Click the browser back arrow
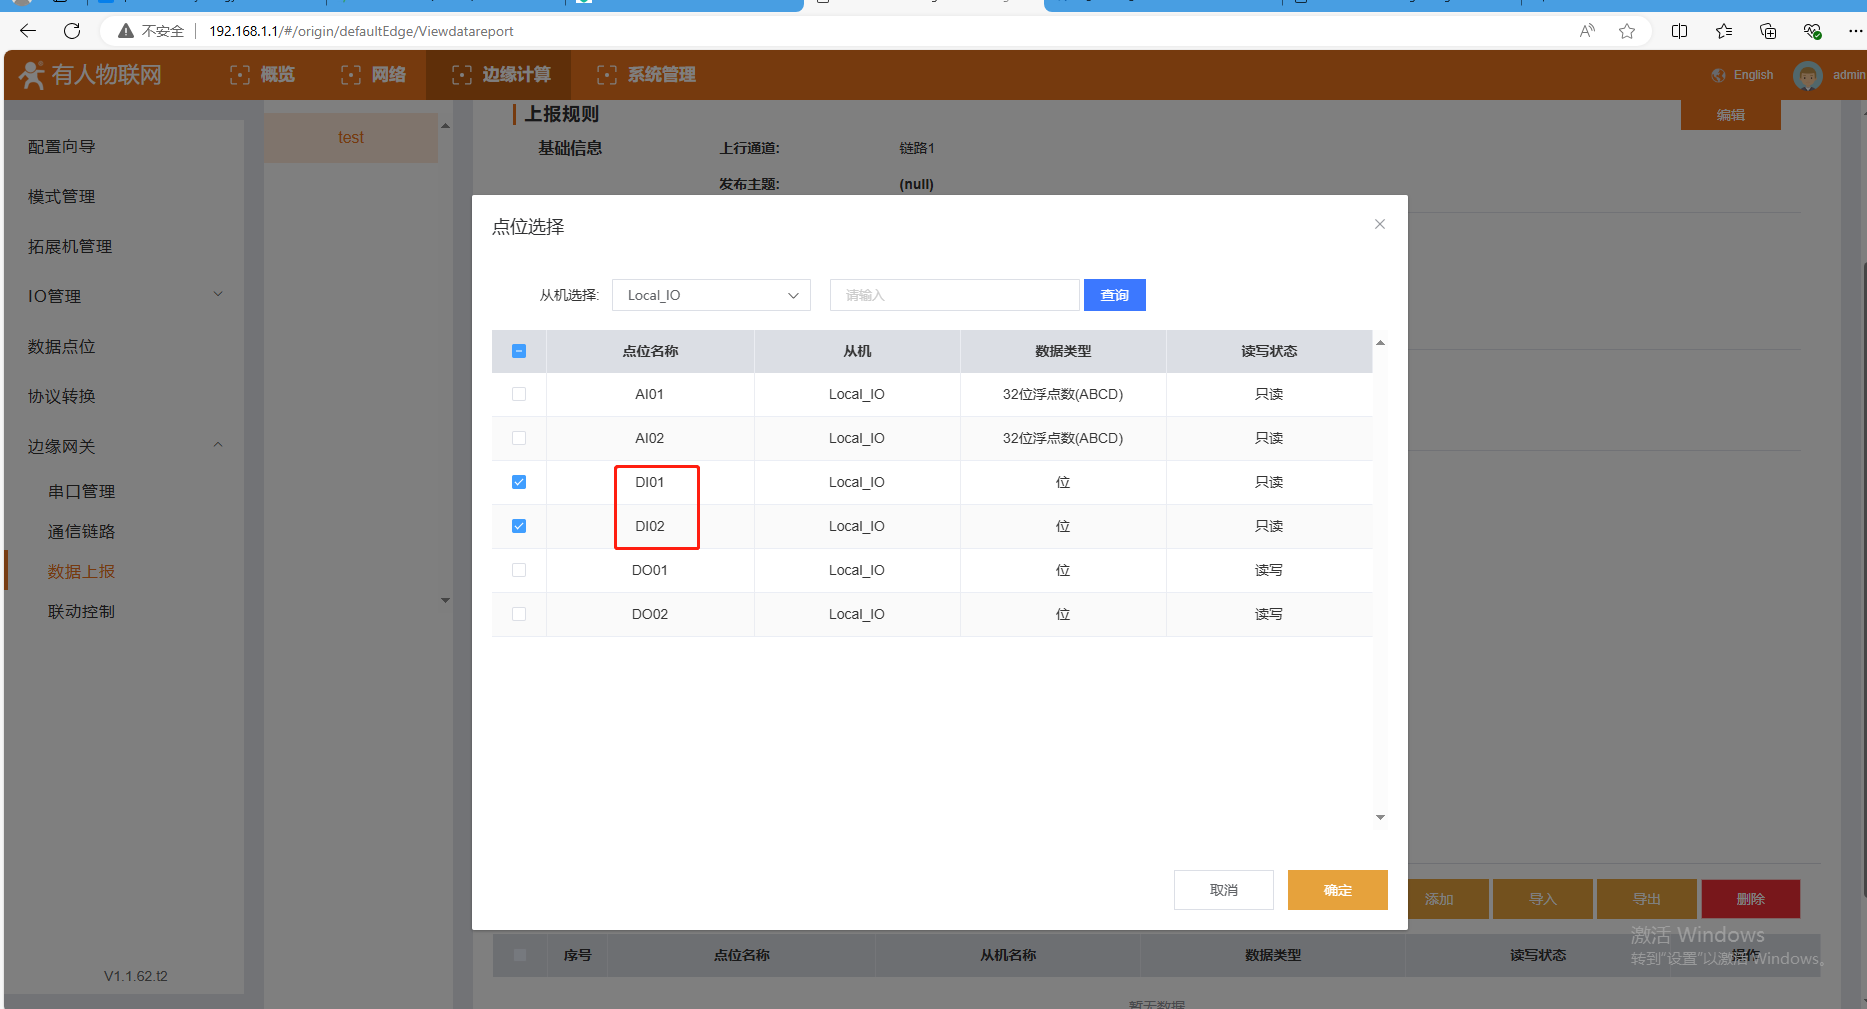This screenshot has width=1867, height=1009. tap(28, 31)
